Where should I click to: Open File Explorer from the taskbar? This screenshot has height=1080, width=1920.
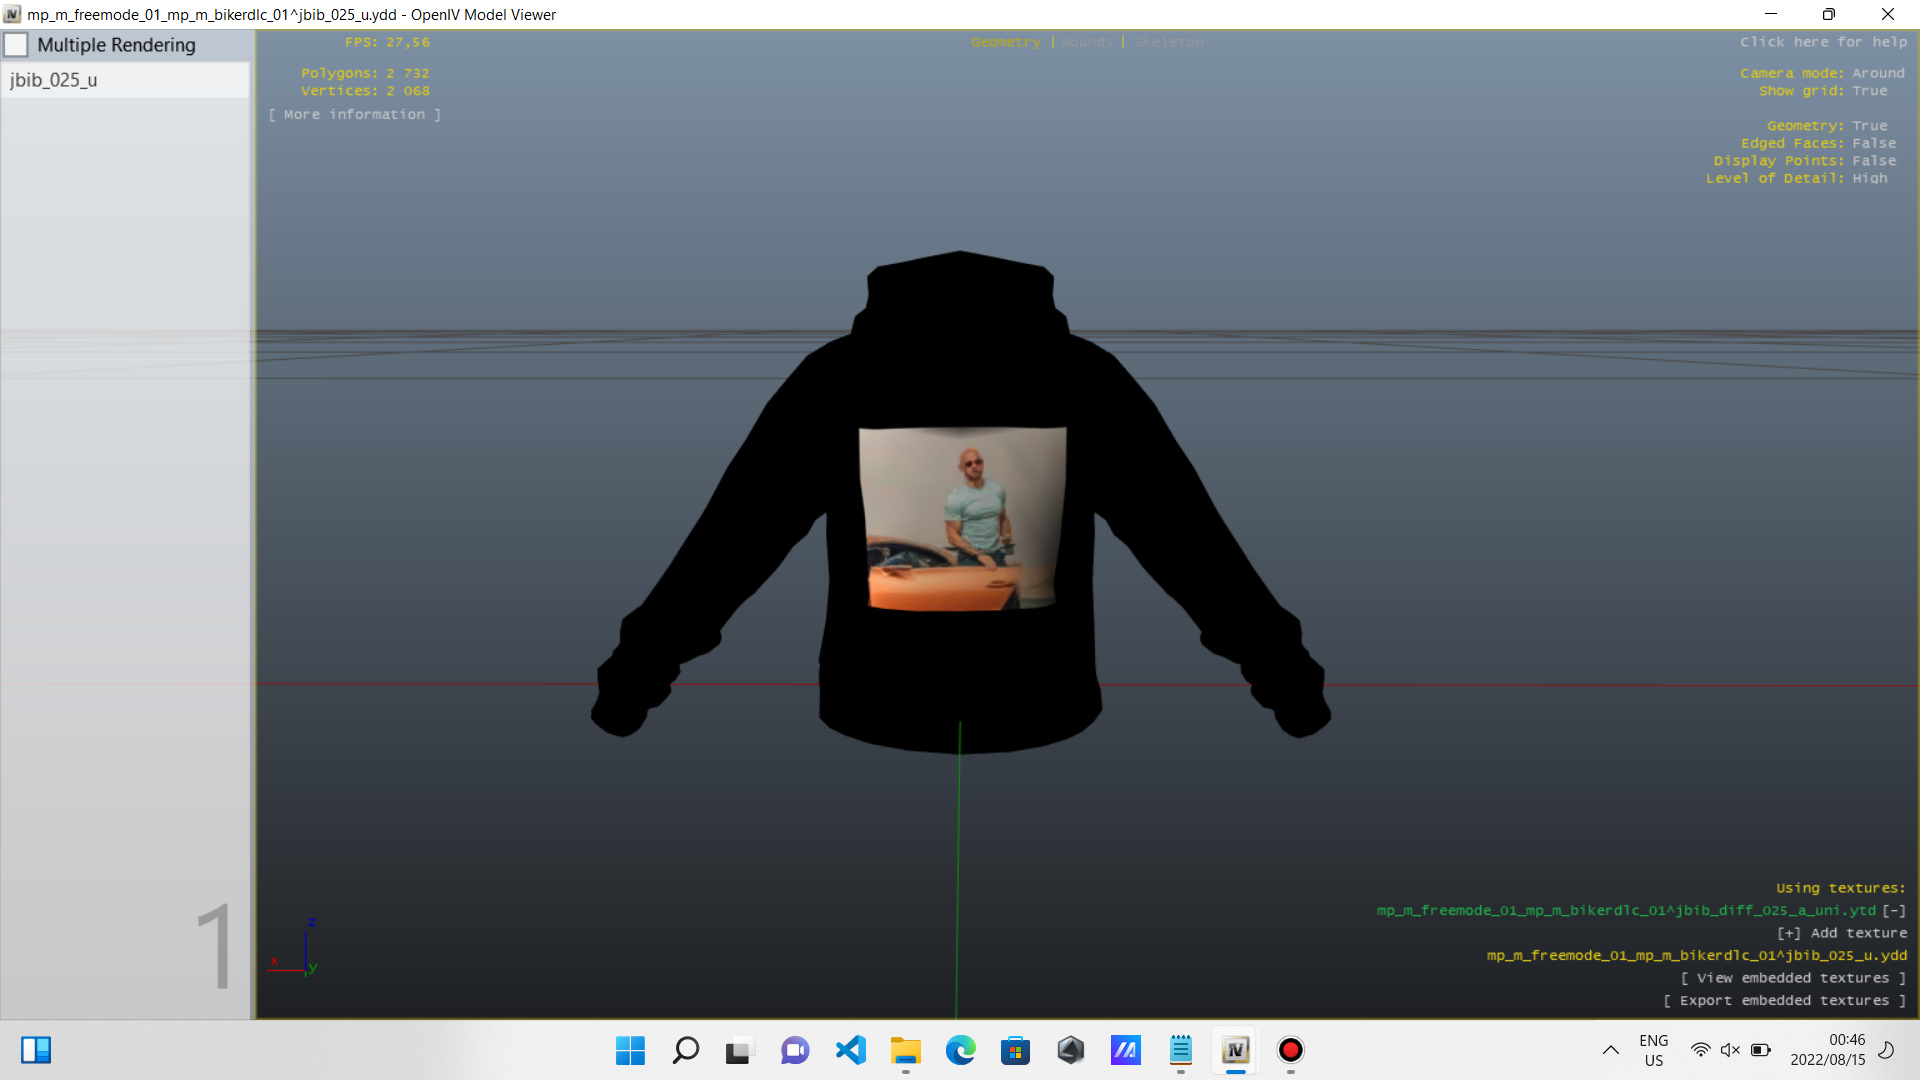(x=905, y=1050)
